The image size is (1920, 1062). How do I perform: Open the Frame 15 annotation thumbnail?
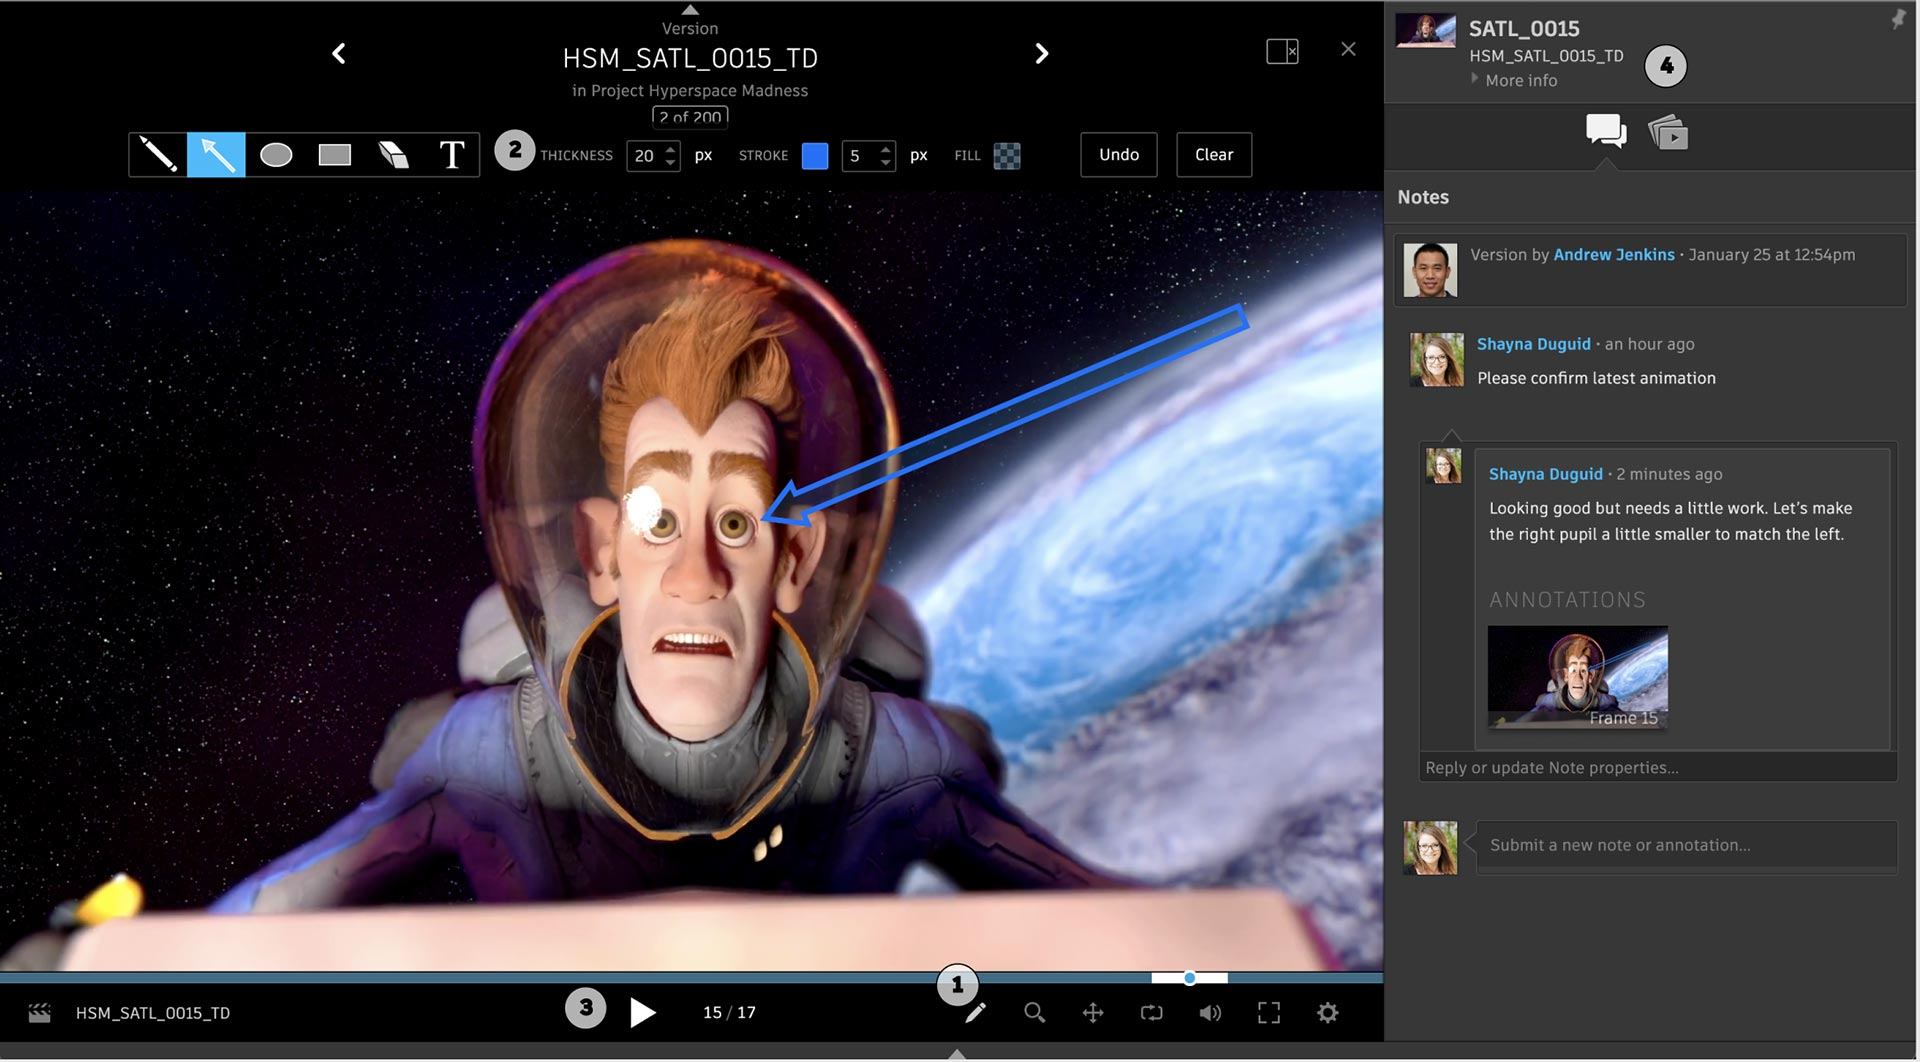pos(1577,677)
